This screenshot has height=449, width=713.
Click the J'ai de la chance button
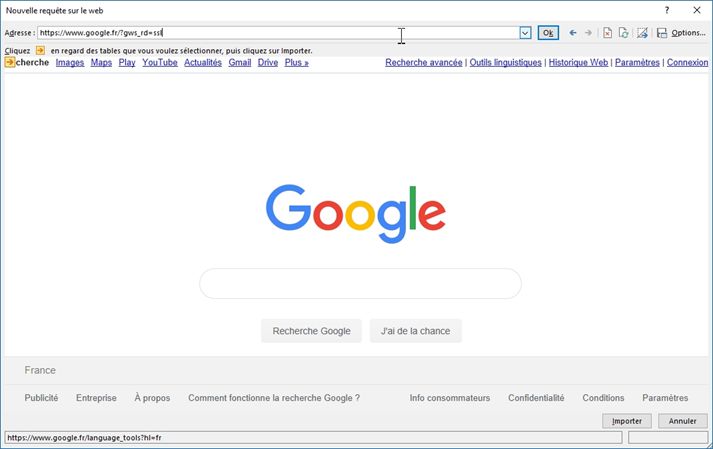[x=416, y=331]
